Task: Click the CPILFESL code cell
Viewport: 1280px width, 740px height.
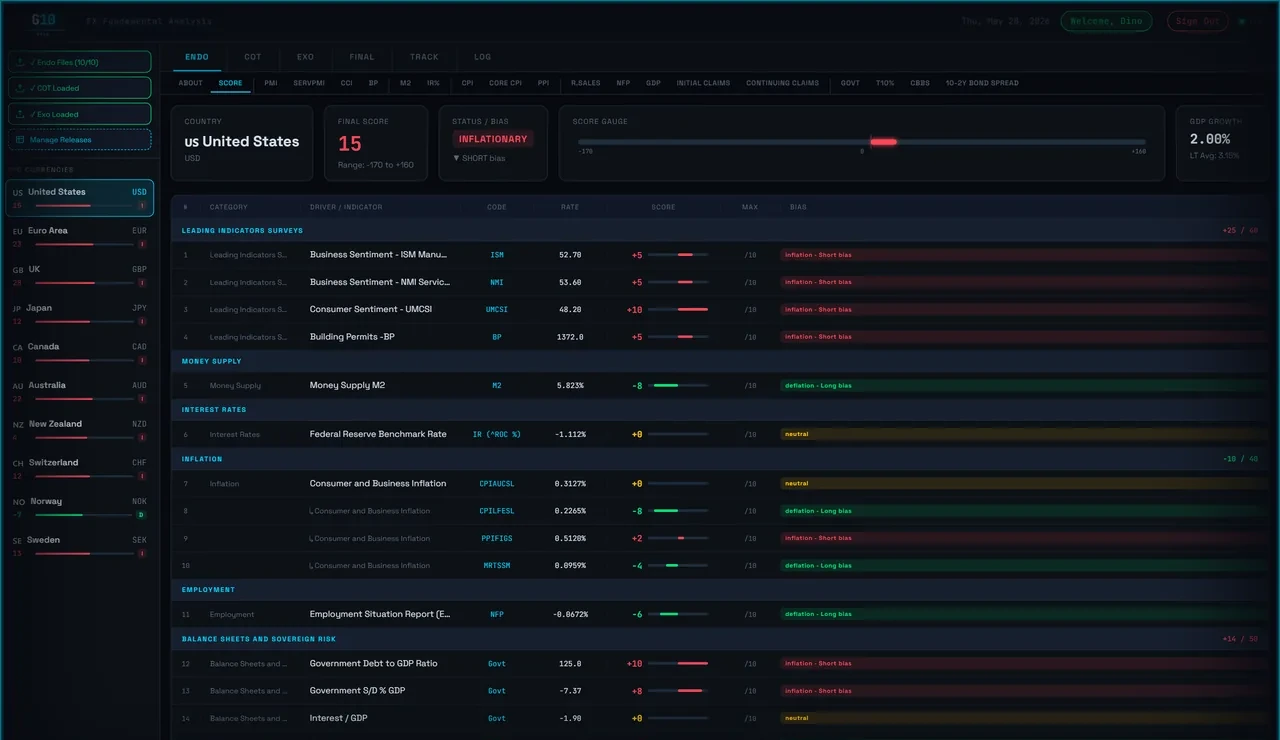Action: (x=497, y=511)
